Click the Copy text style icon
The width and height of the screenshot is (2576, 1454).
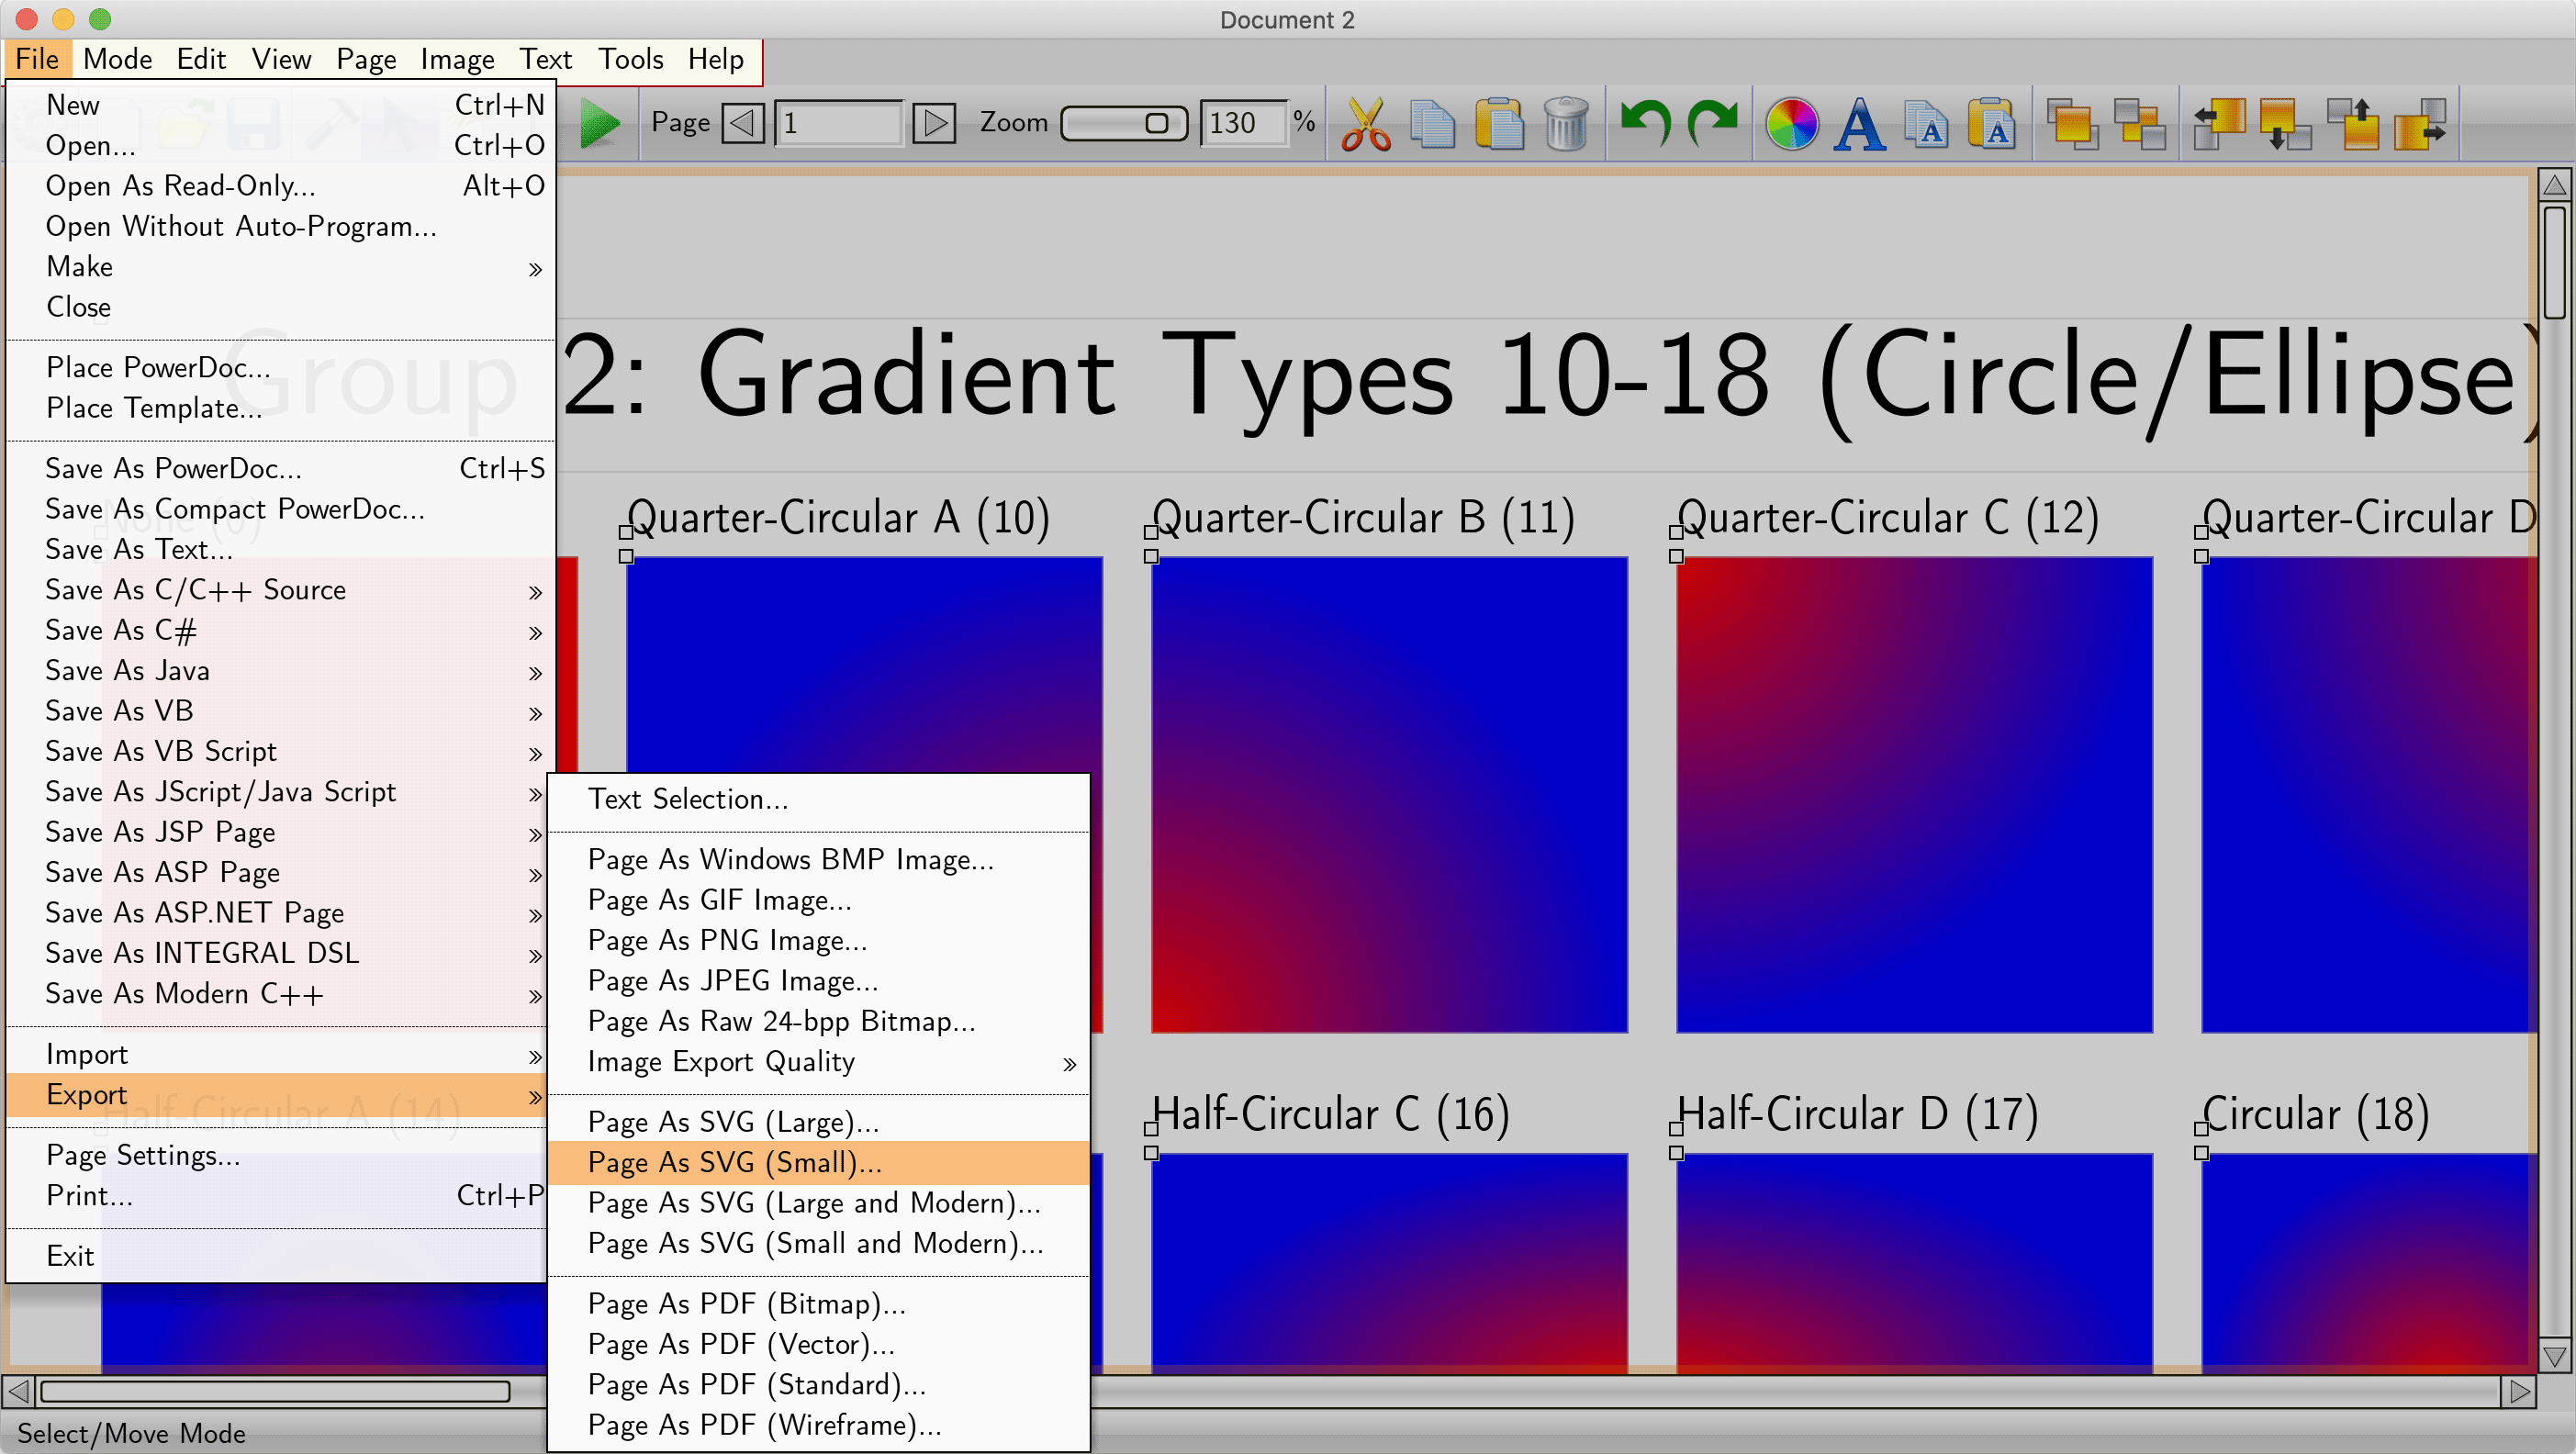coord(1927,124)
